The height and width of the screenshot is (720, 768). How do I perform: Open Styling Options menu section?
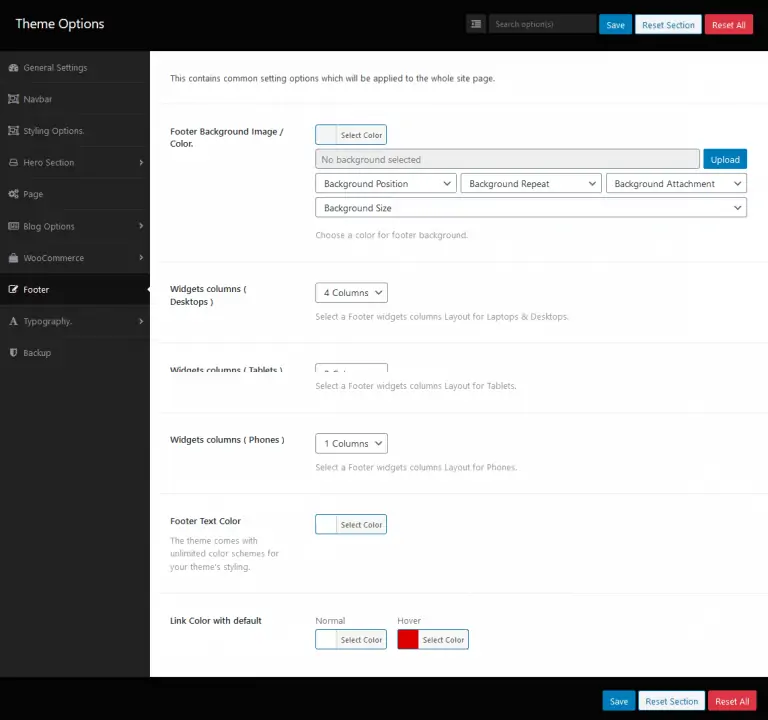[x=75, y=131]
